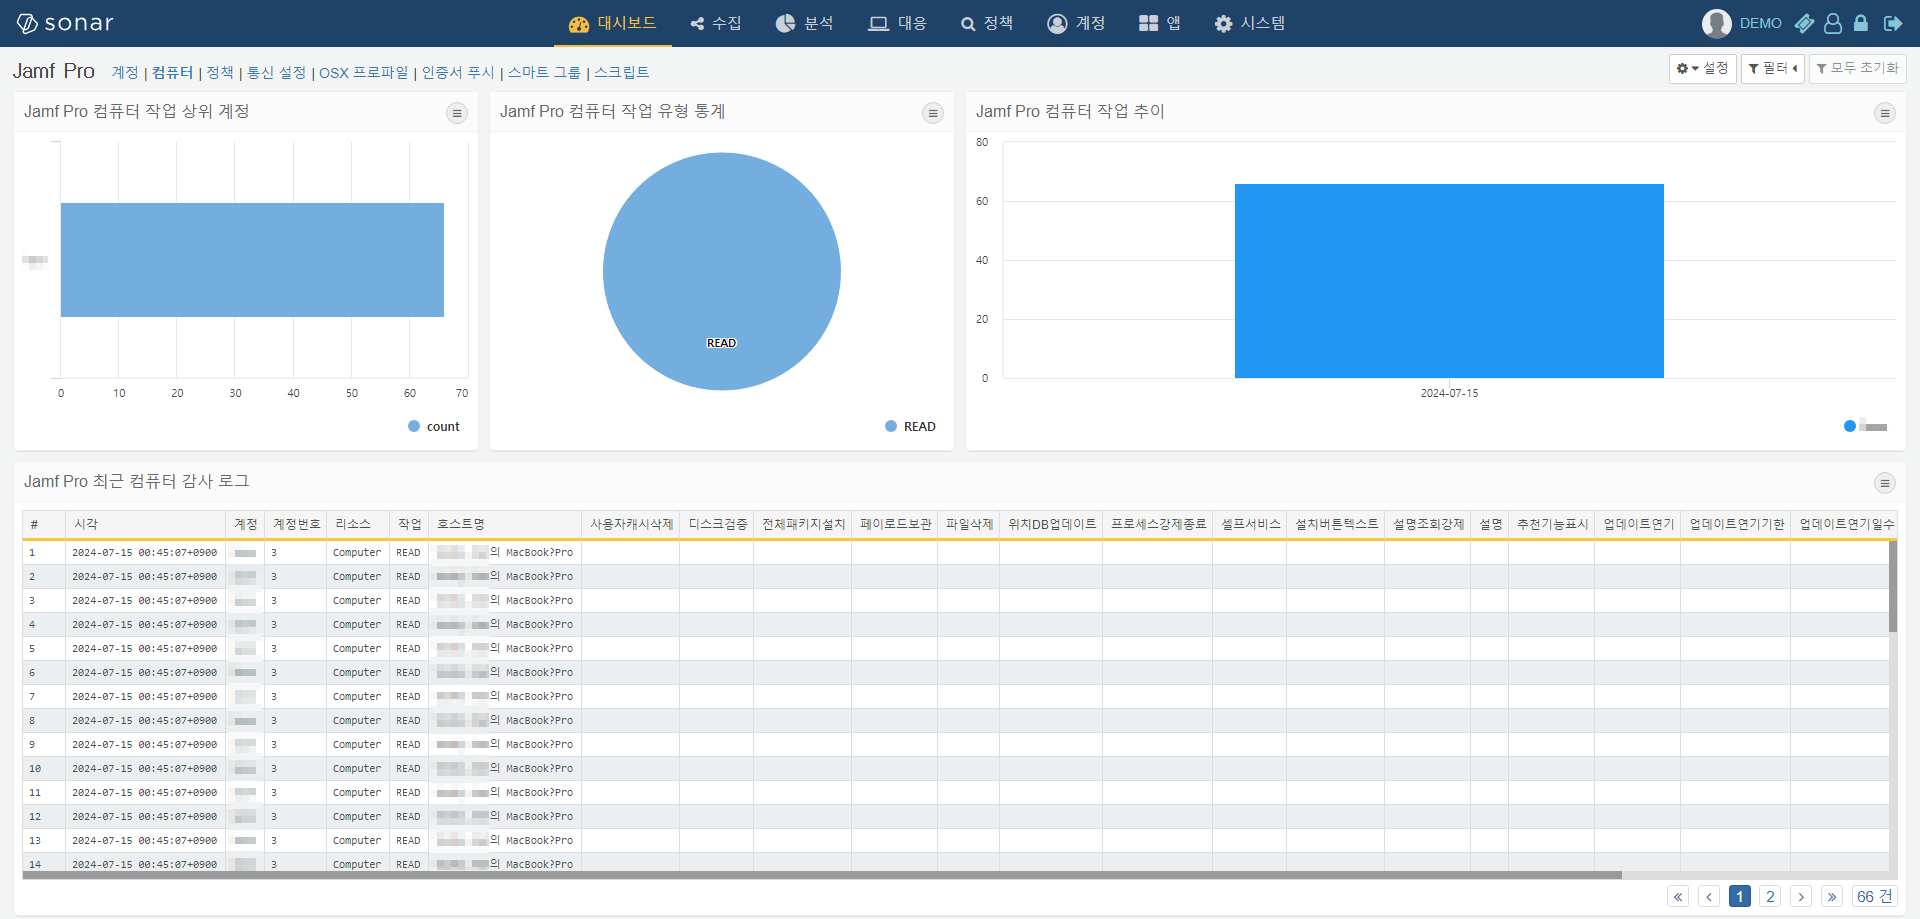Viewport: 1920px width, 919px height.
Task: Open menu of 작업 상위 계정 chart
Action: point(457,113)
